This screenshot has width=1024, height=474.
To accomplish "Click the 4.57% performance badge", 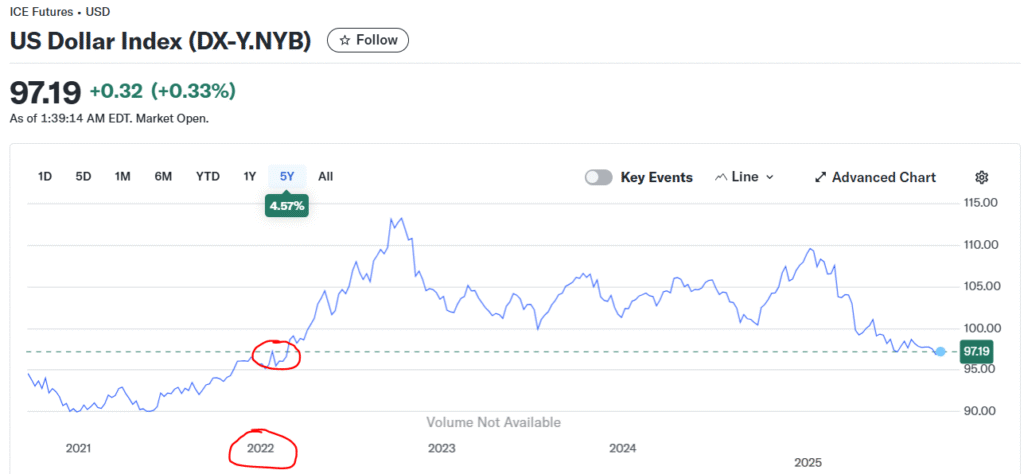I will [285, 206].
